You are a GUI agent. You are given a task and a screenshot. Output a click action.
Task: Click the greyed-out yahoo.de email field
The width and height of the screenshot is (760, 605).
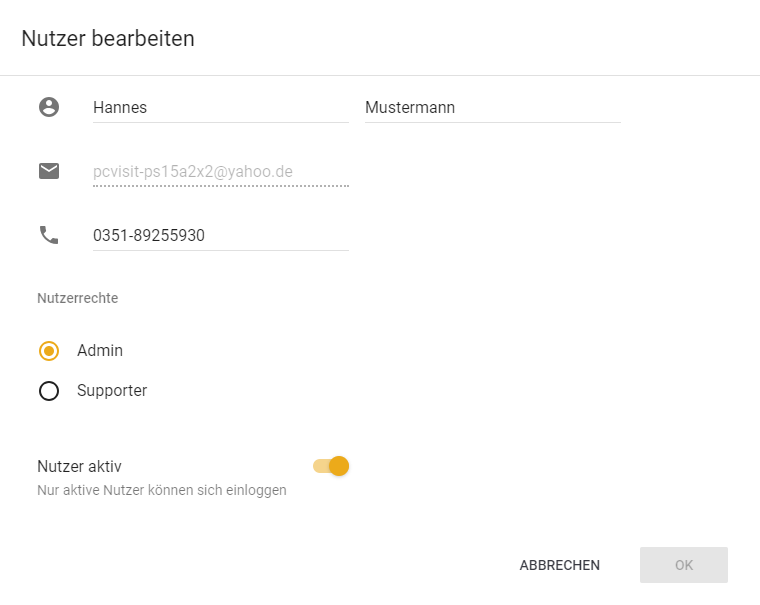tap(220, 172)
